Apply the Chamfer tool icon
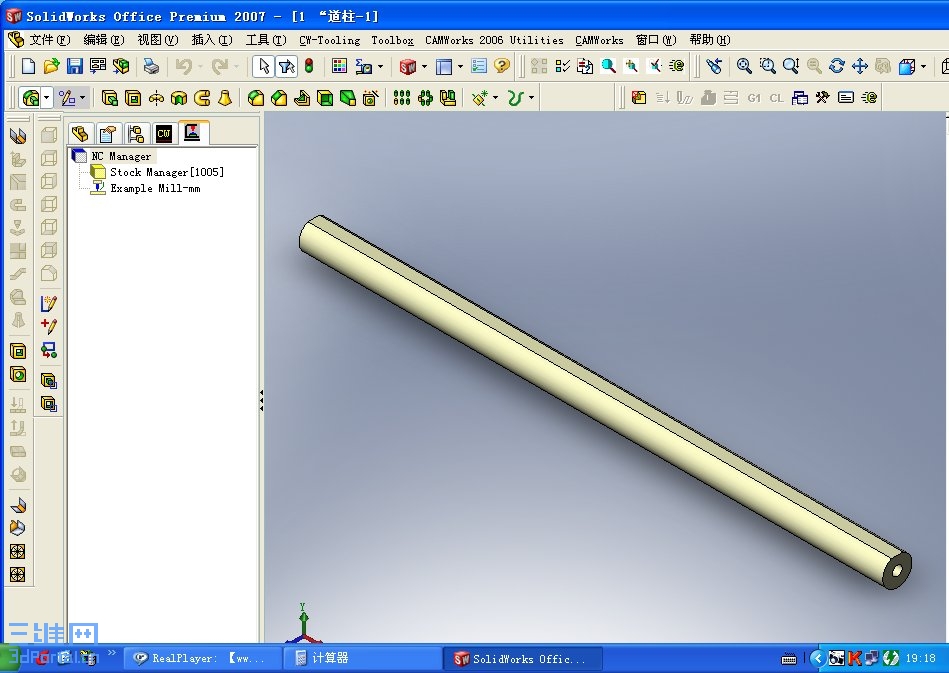949x673 pixels. pos(279,97)
